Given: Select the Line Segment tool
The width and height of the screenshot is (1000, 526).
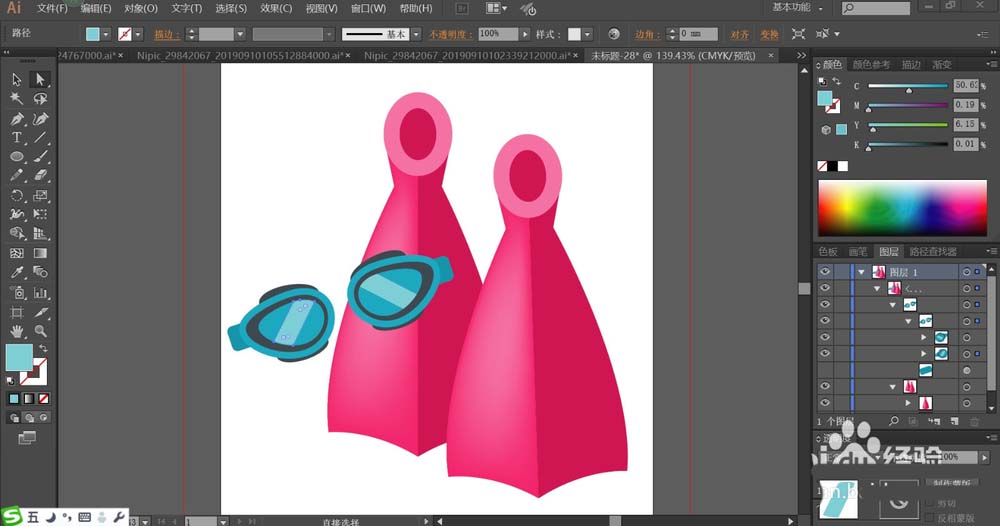Looking at the screenshot, I should (x=40, y=138).
